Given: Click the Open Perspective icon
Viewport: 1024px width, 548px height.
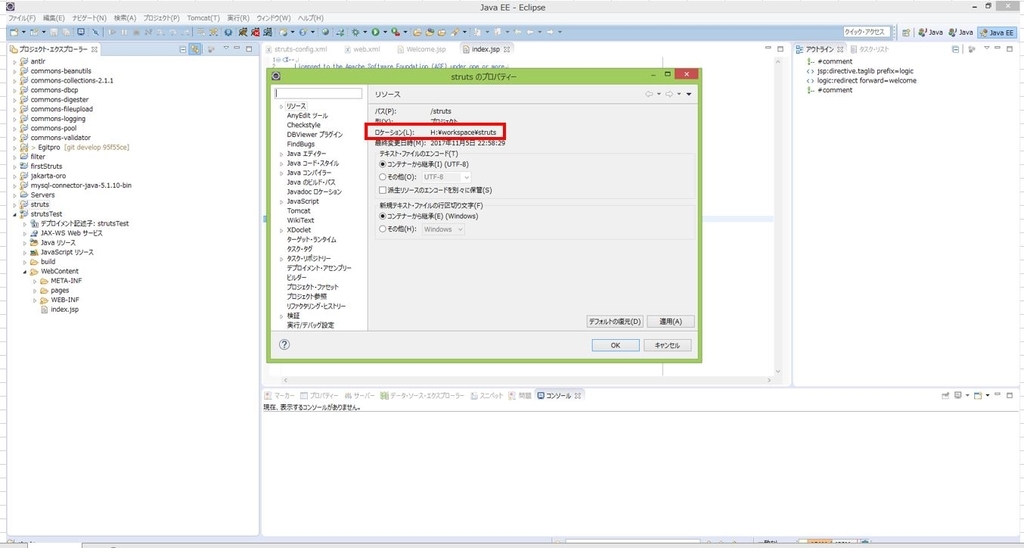Looking at the screenshot, I should [x=906, y=32].
